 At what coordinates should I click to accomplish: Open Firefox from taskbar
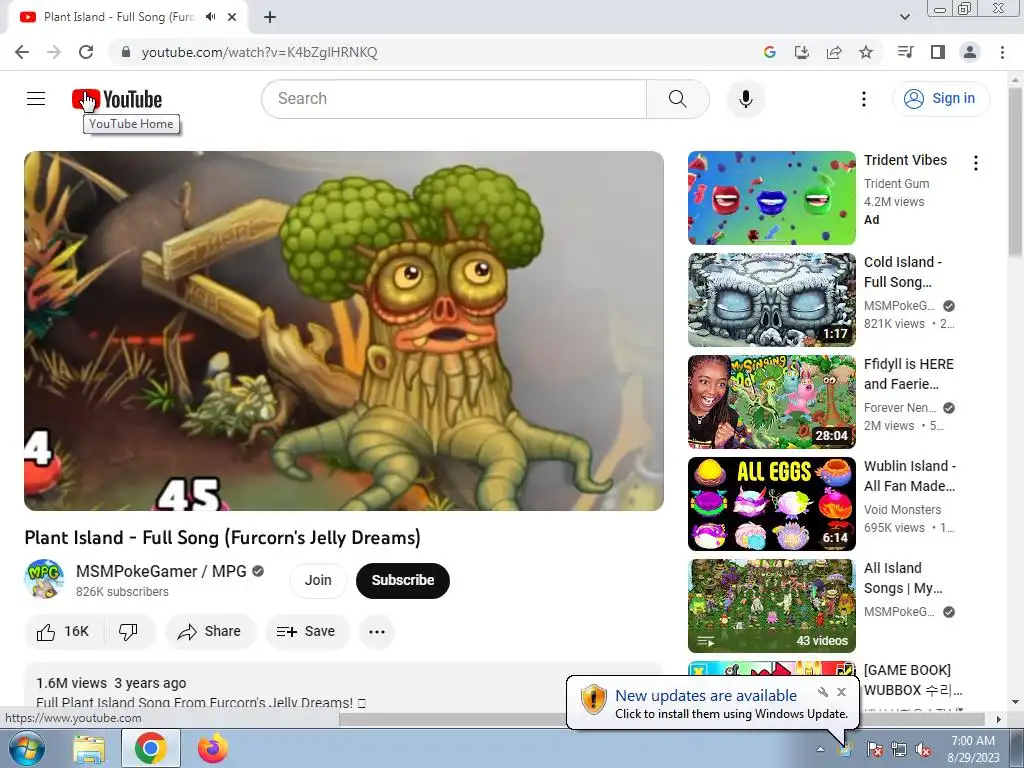213,748
